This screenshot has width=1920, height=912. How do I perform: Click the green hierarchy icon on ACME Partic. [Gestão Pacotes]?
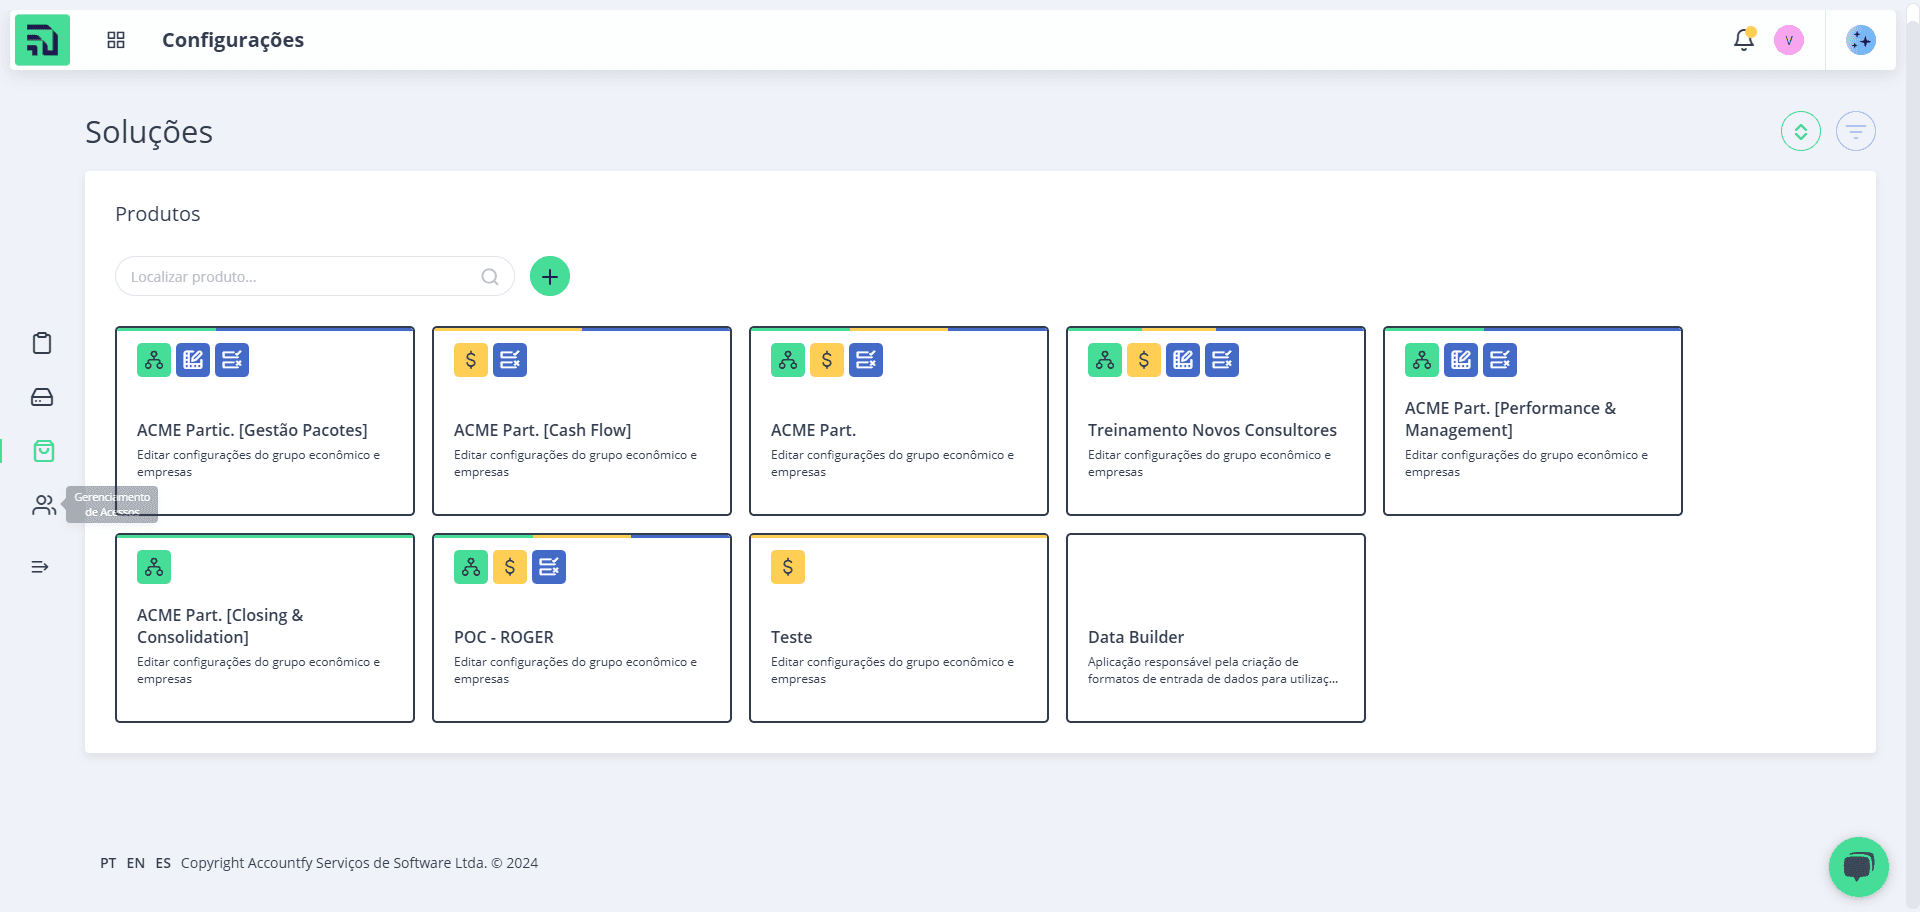click(x=154, y=360)
